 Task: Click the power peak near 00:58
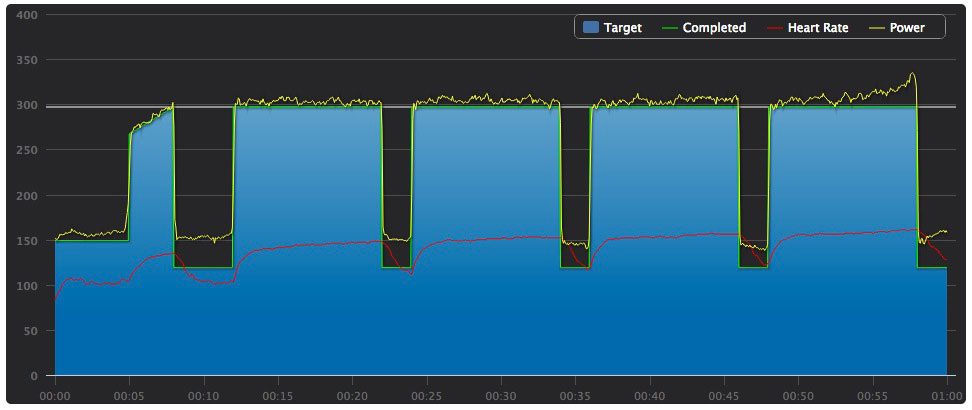(x=912, y=74)
